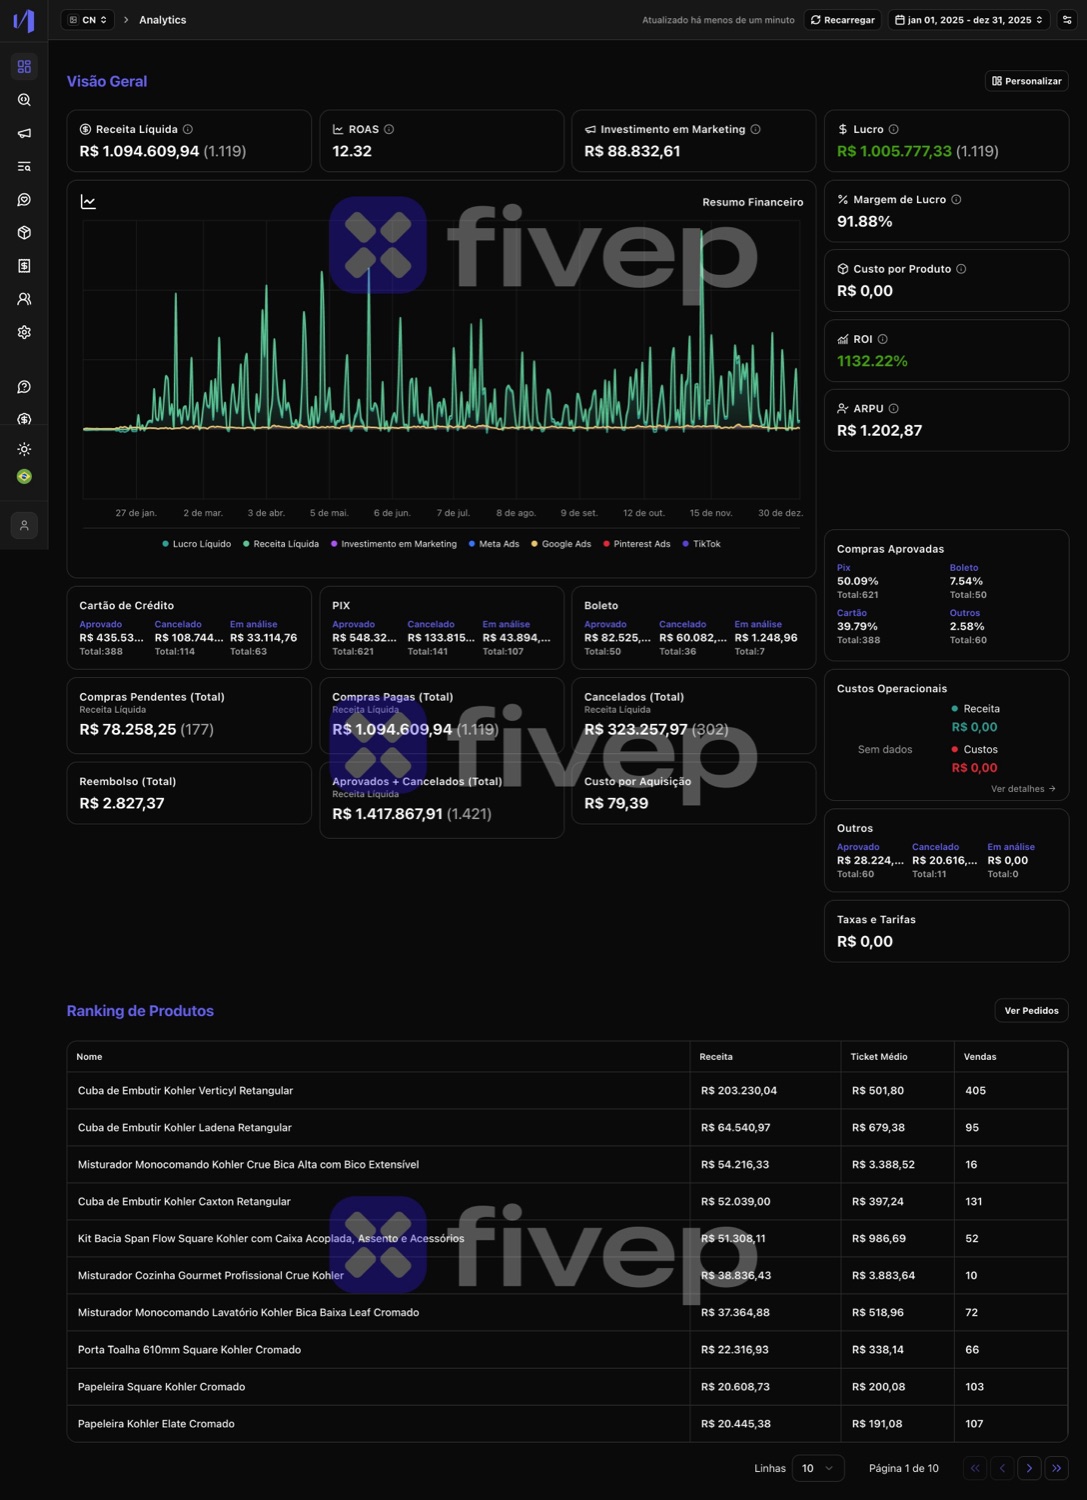Follow the Ver detalhes link in Custos Operacionais
This screenshot has height=1500, width=1087.
(x=1023, y=789)
